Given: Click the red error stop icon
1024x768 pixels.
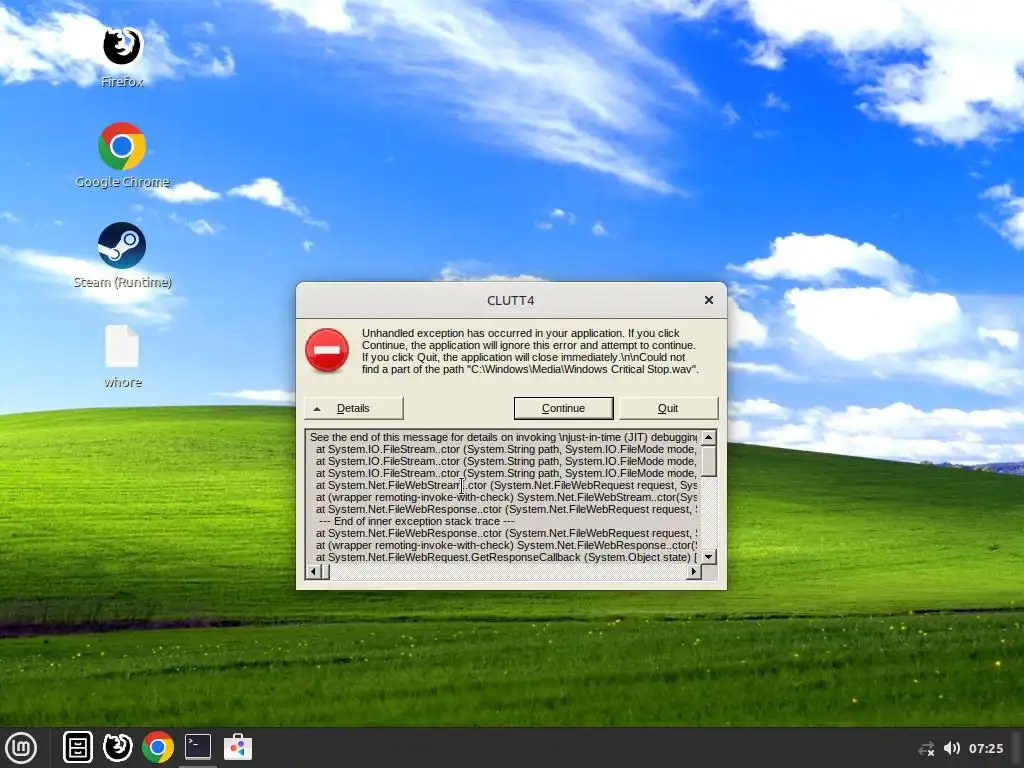Looking at the screenshot, I should tap(327, 350).
